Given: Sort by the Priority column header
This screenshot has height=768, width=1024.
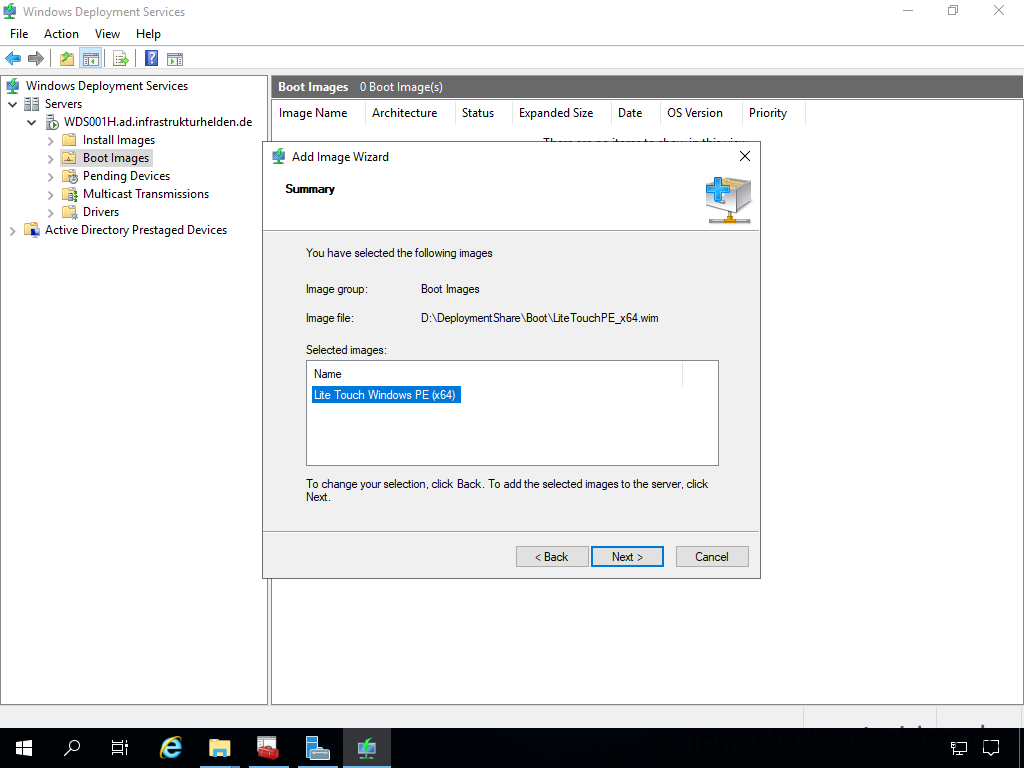Looking at the screenshot, I should pos(774,113).
